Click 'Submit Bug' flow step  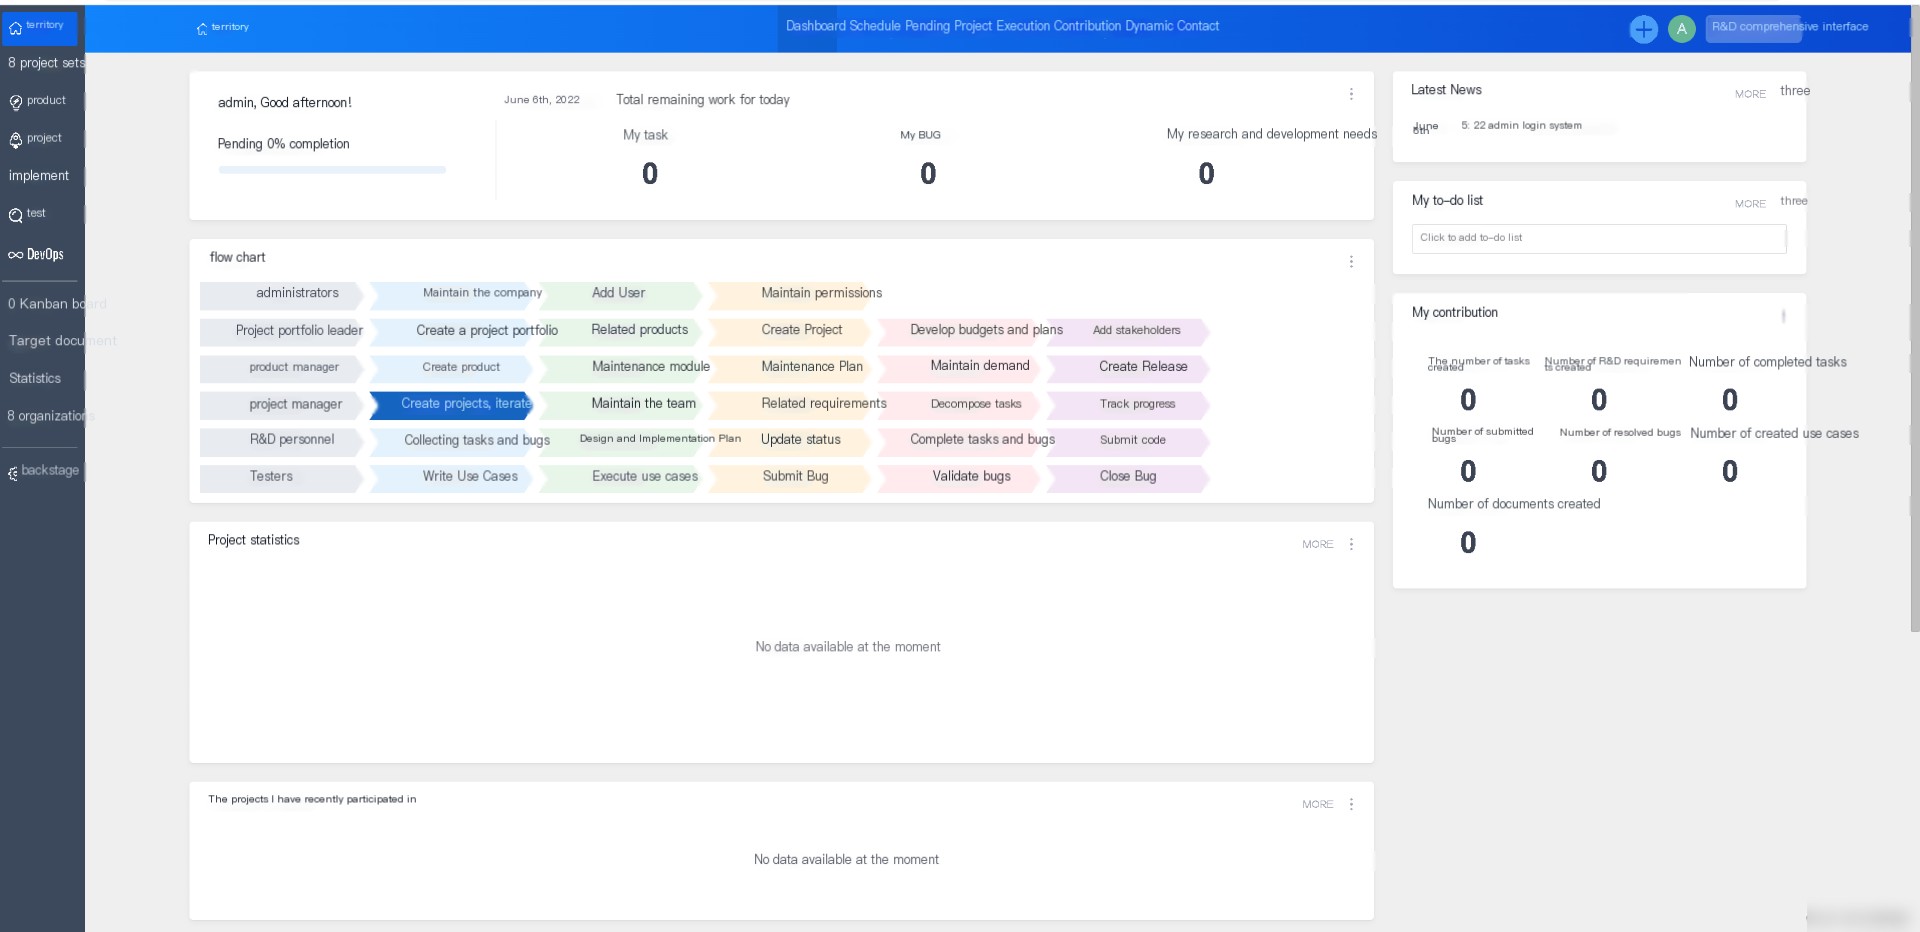tap(790, 477)
